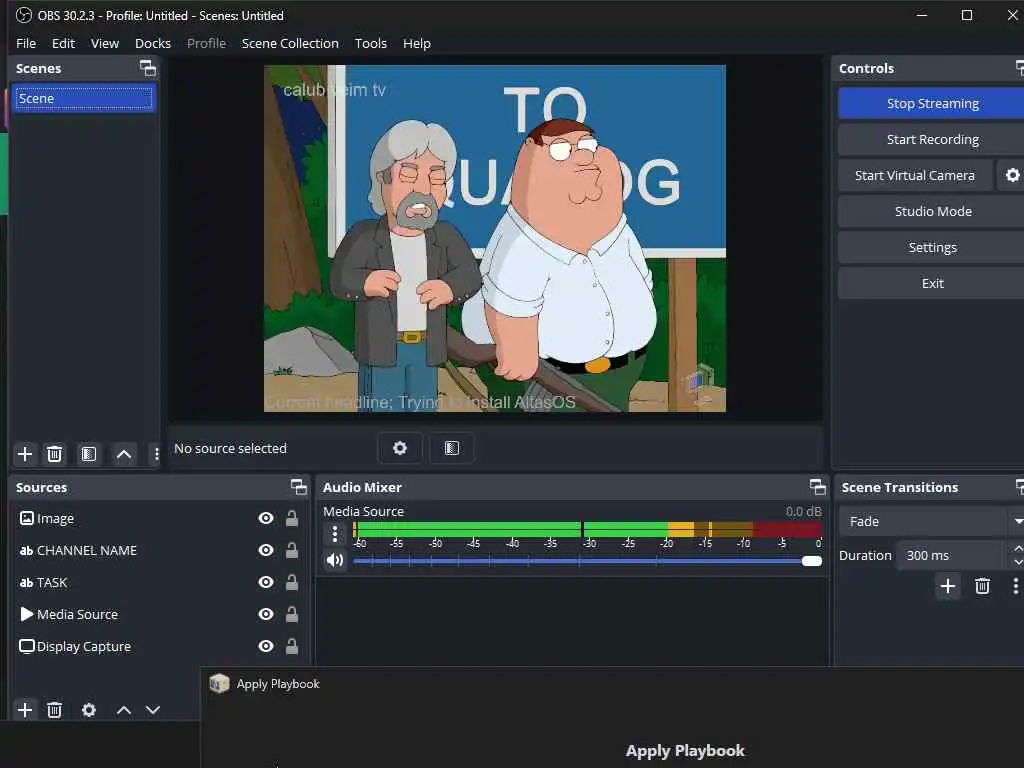Click the Media Source audio level meter
The height and width of the screenshot is (768, 1024).
(587, 529)
